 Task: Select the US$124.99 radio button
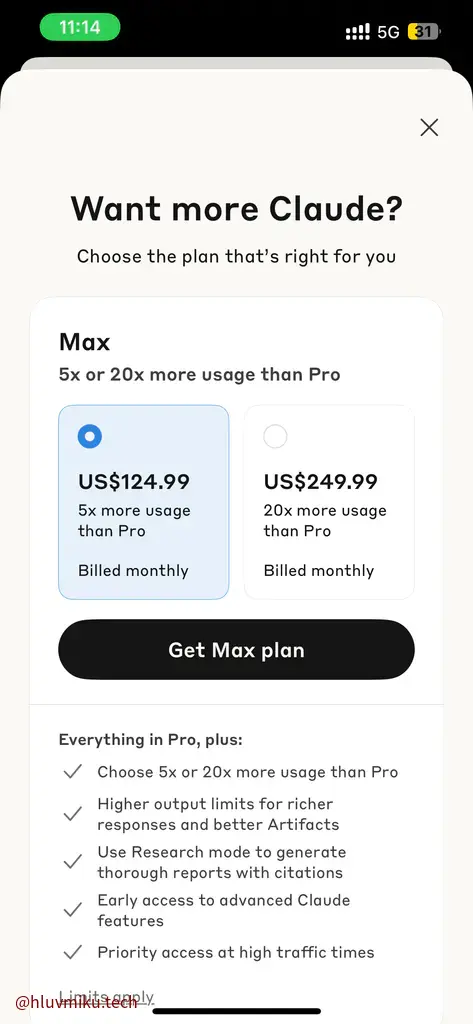pos(90,436)
